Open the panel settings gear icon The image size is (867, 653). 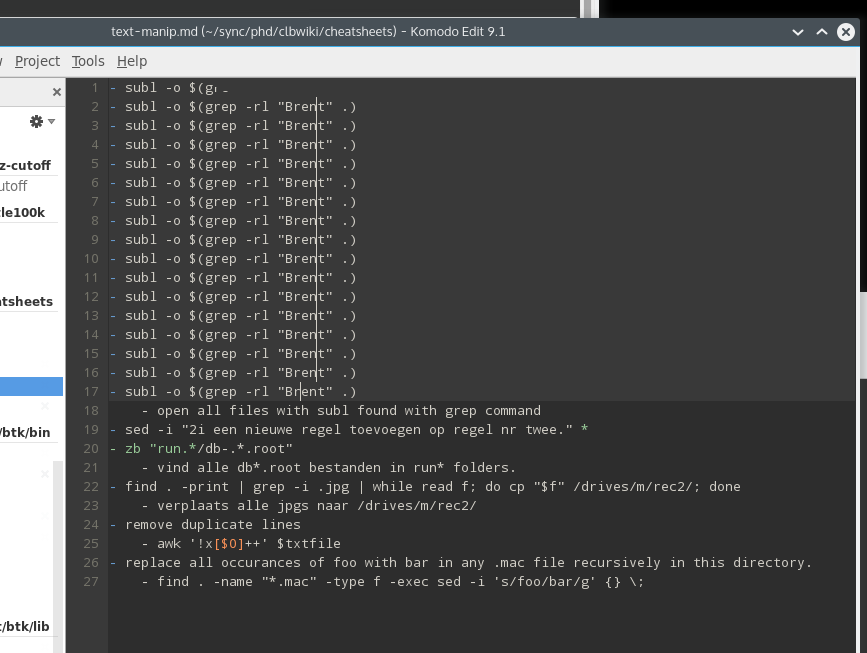pos(35,121)
